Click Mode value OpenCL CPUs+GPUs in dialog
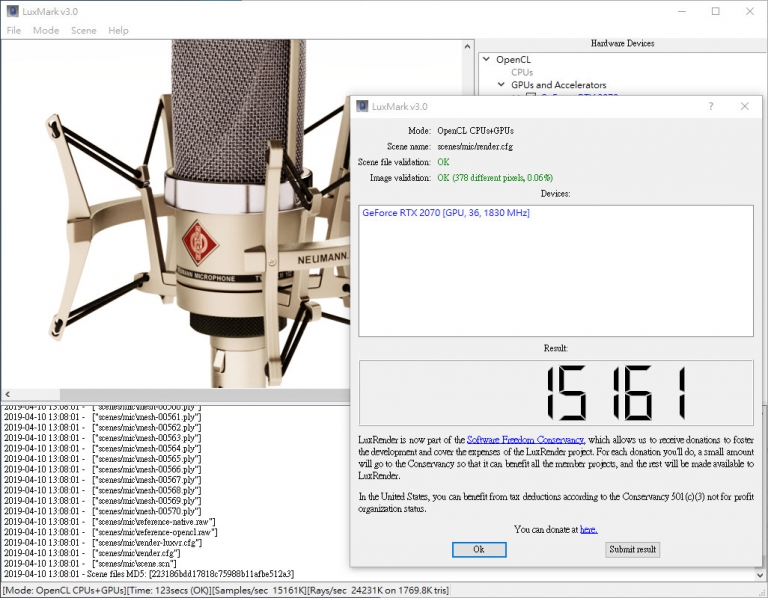 point(476,131)
